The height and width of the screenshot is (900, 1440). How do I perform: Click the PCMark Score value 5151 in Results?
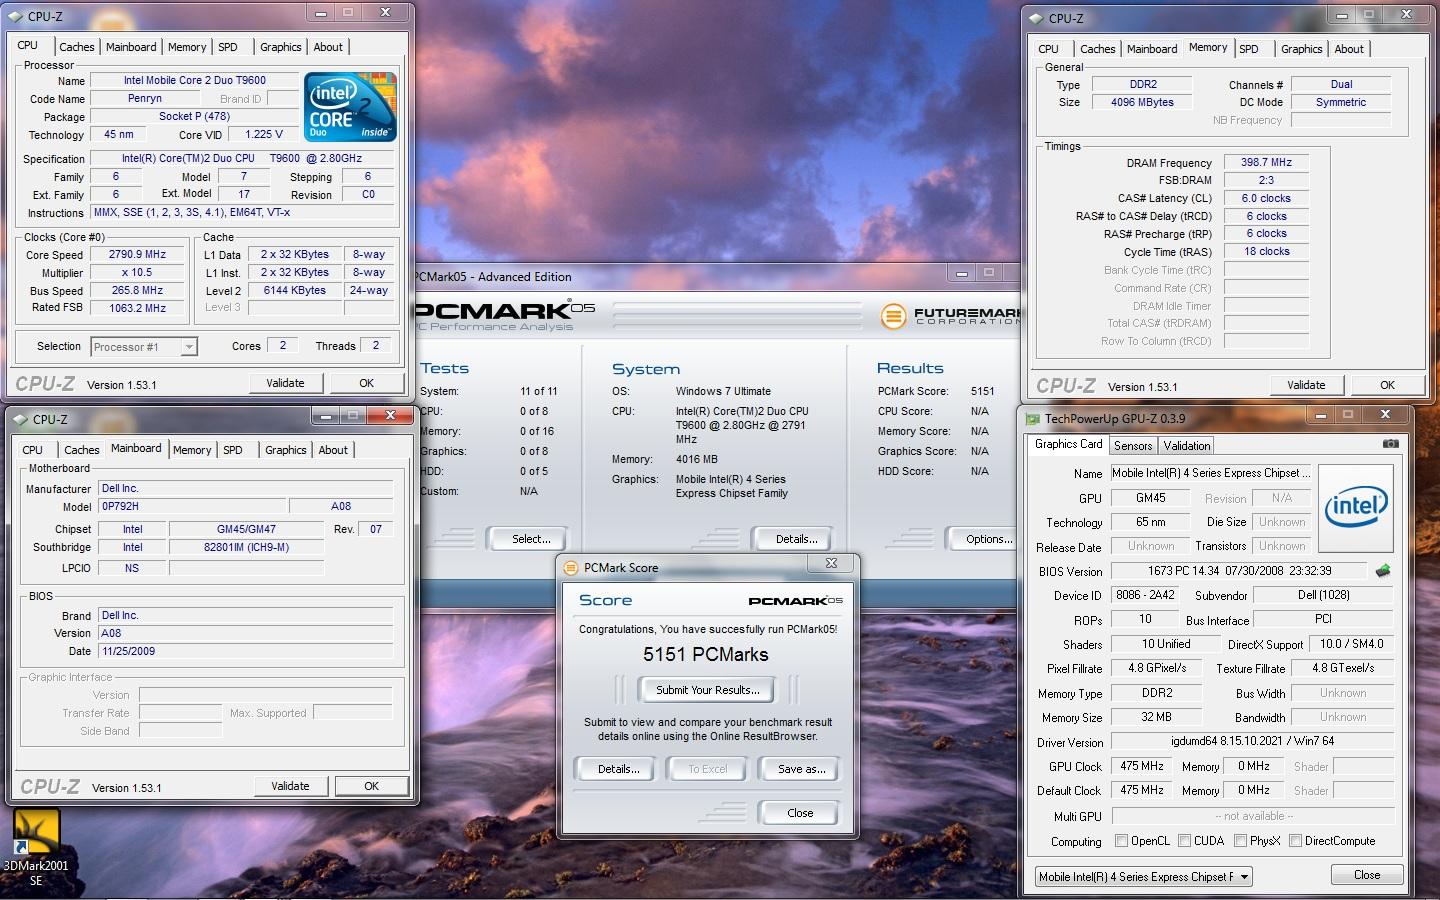(x=982, y=391)
